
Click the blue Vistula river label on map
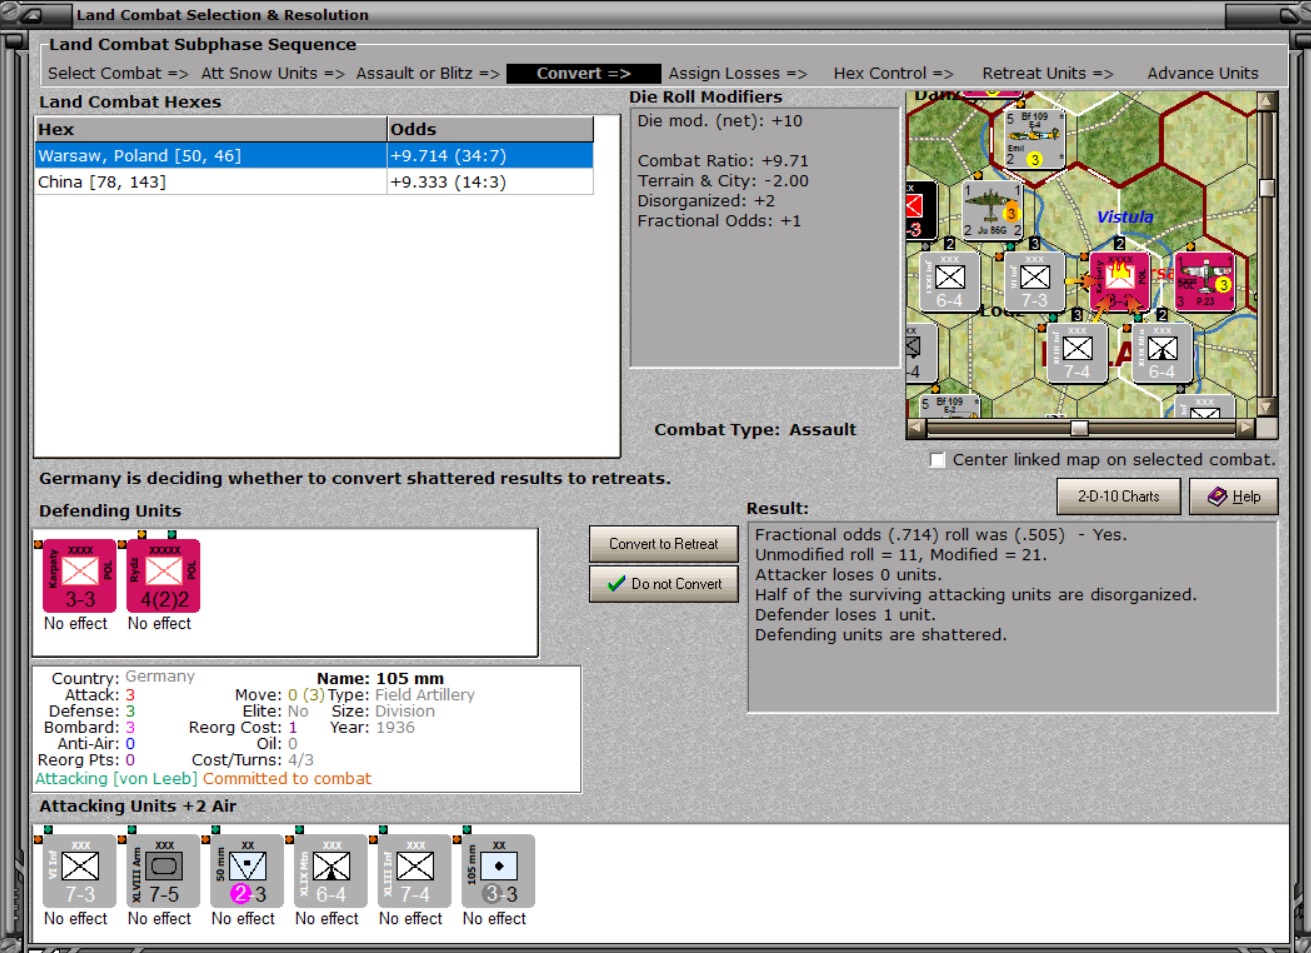pyautogui.click(x=1125, y=217)
